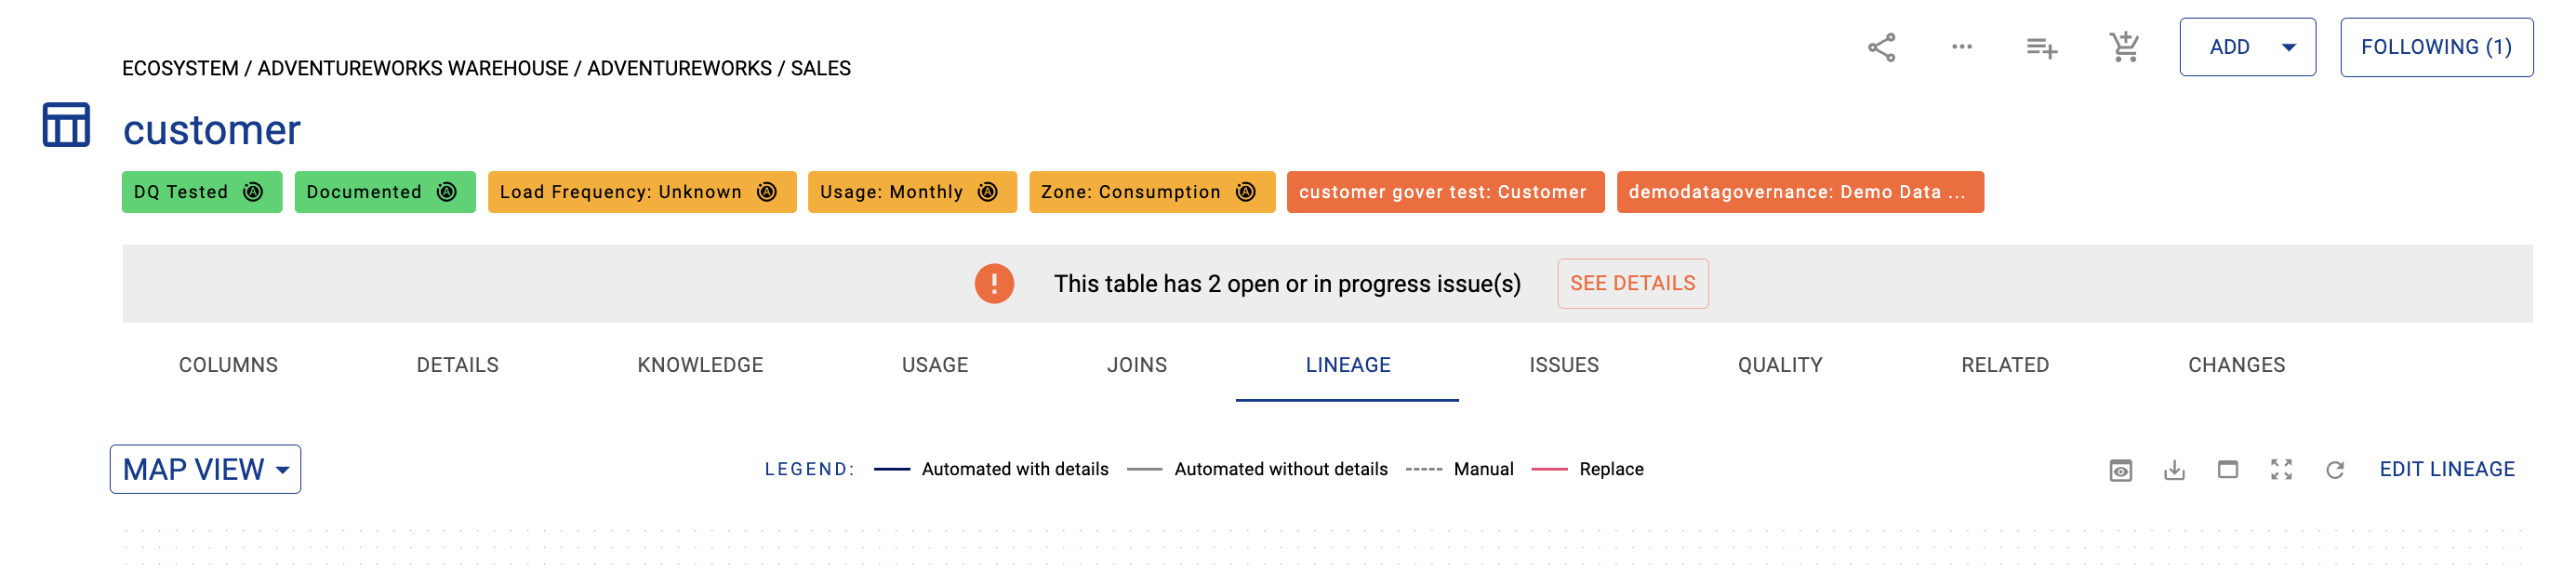Click the Usage: Monthly tag

(x=911, y=192)
